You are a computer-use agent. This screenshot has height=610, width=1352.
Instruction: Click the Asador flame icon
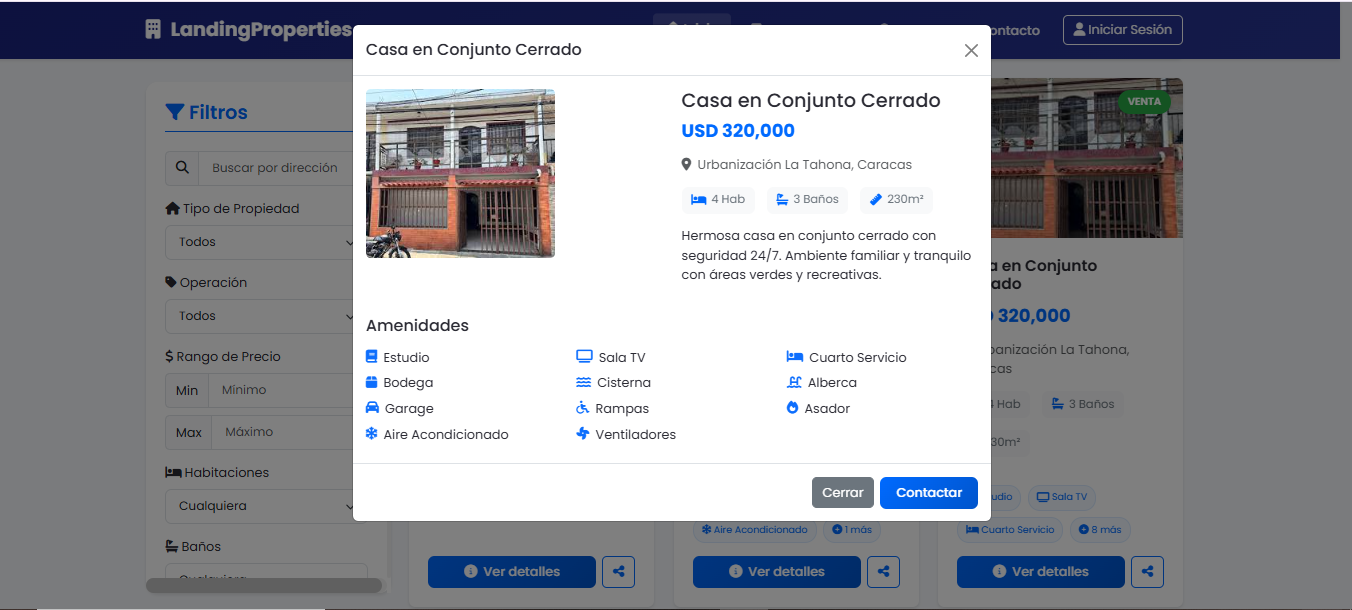click(793, 408)
